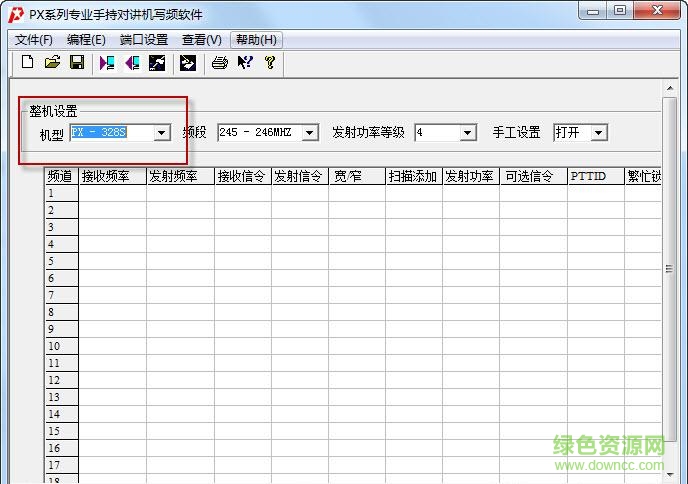Viewport: 688px width, 484px height.
Task: Click the write to radio icon
Action: coord(132,63)
